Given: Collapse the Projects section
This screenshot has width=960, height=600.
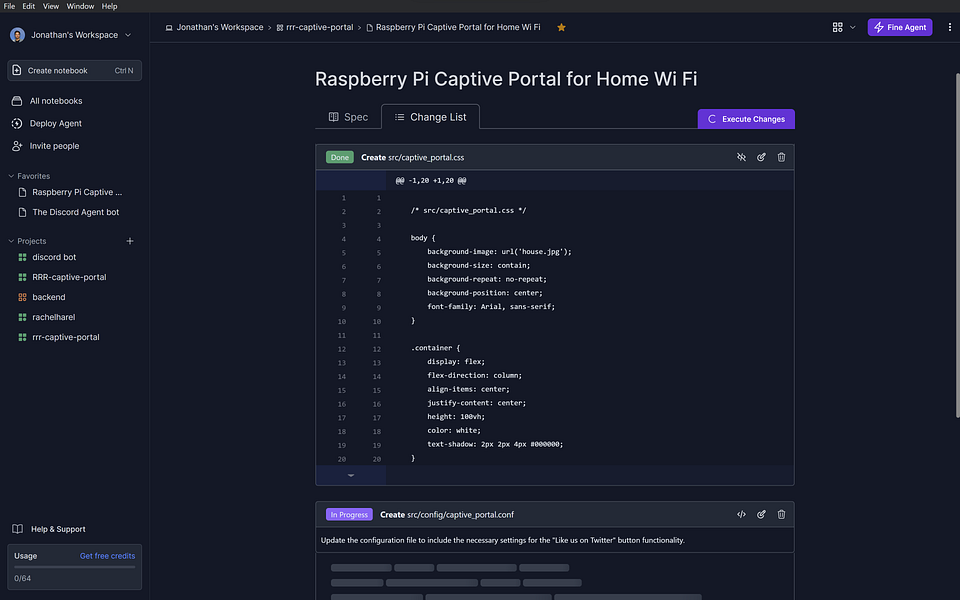Looking at the screenshot, I should click(x=11, y=241).
